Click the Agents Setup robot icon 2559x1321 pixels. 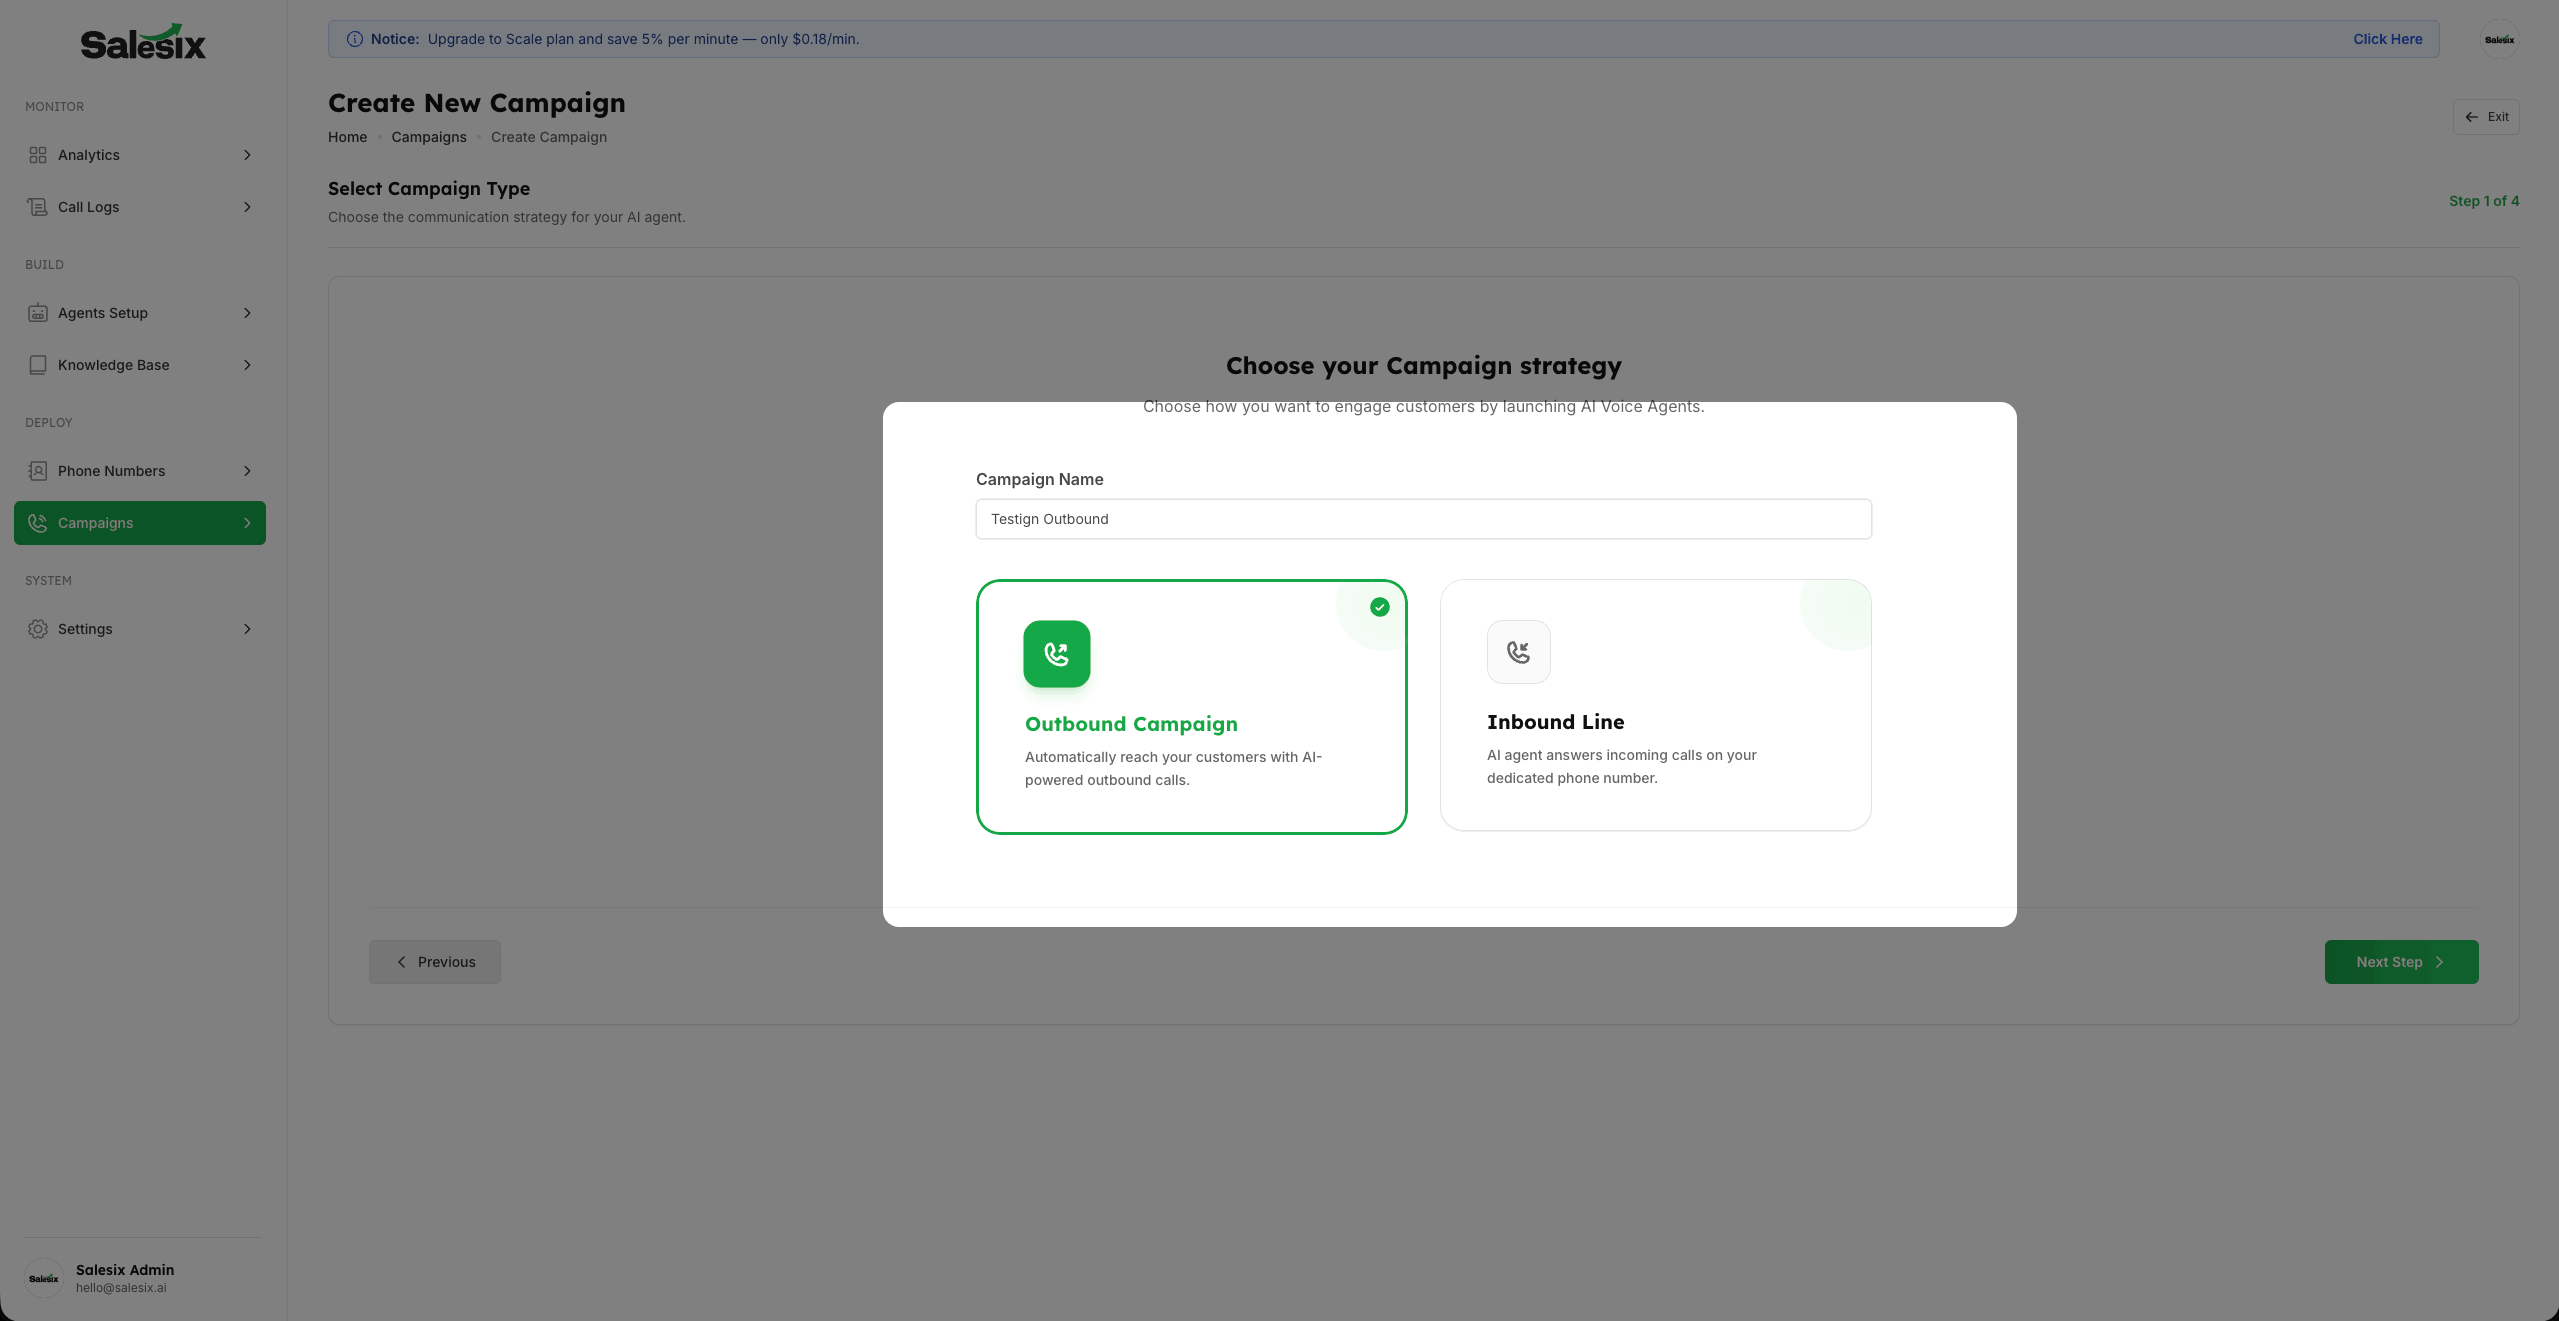[x=38, y=313]
